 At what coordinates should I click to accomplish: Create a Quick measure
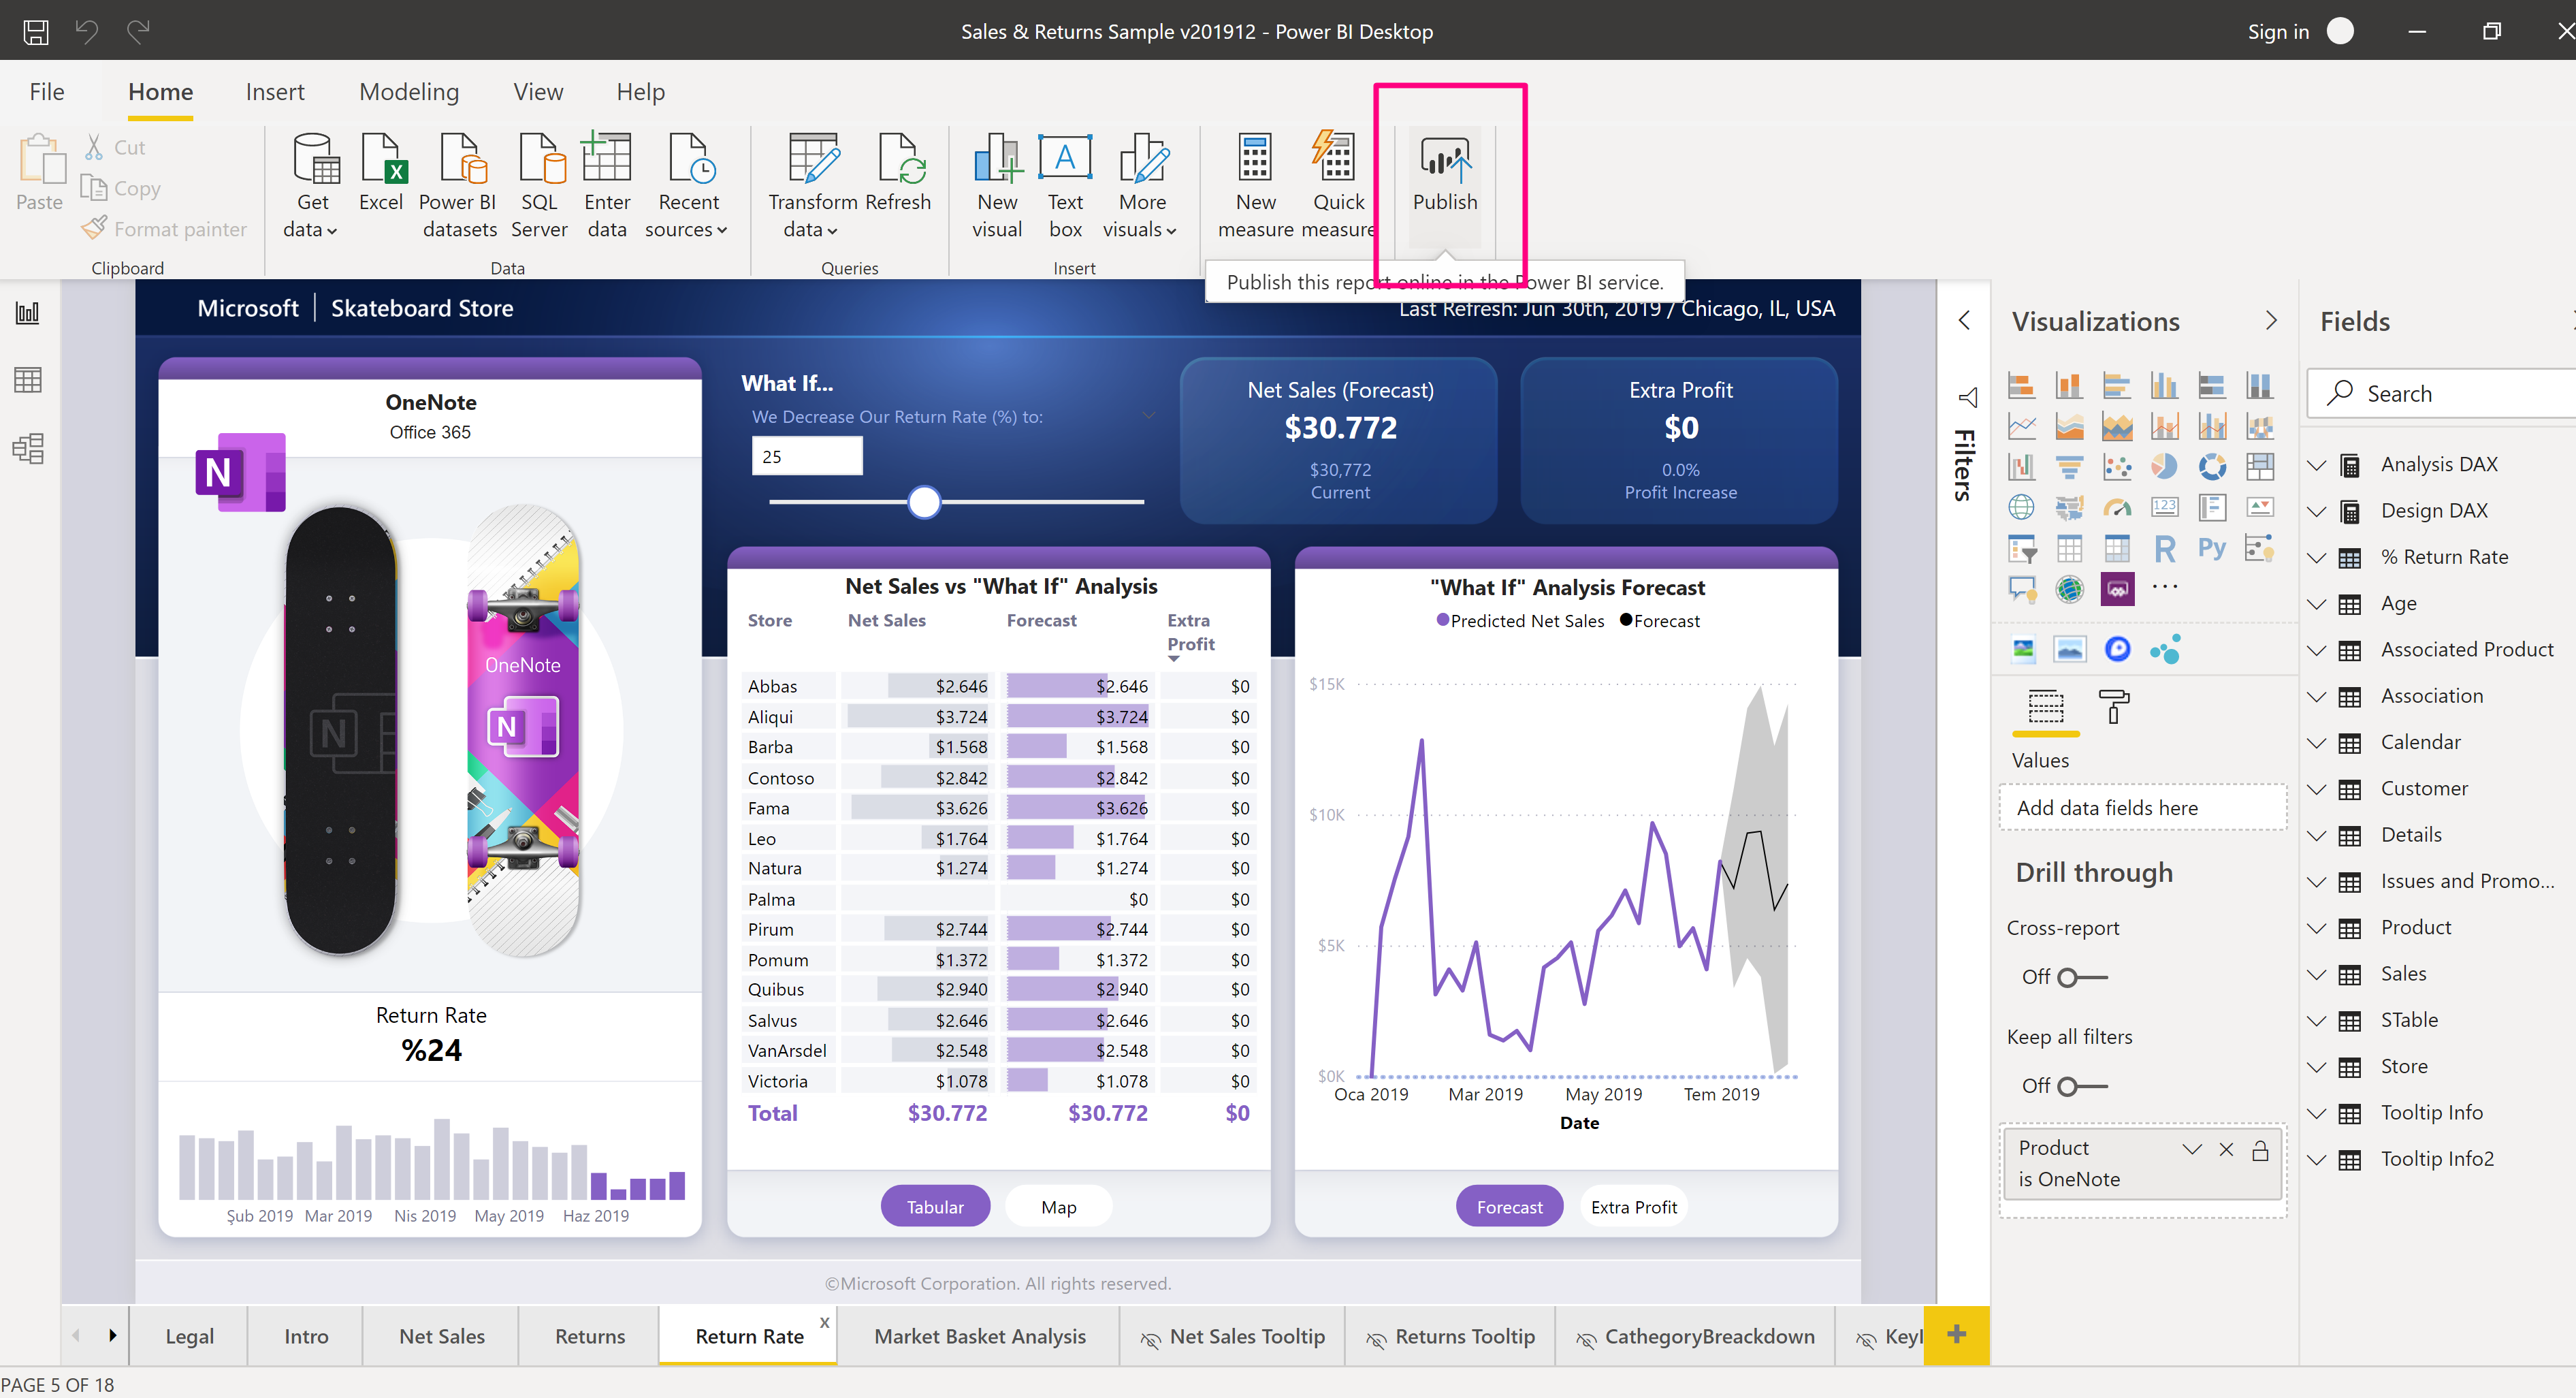tap(1337, 186)
